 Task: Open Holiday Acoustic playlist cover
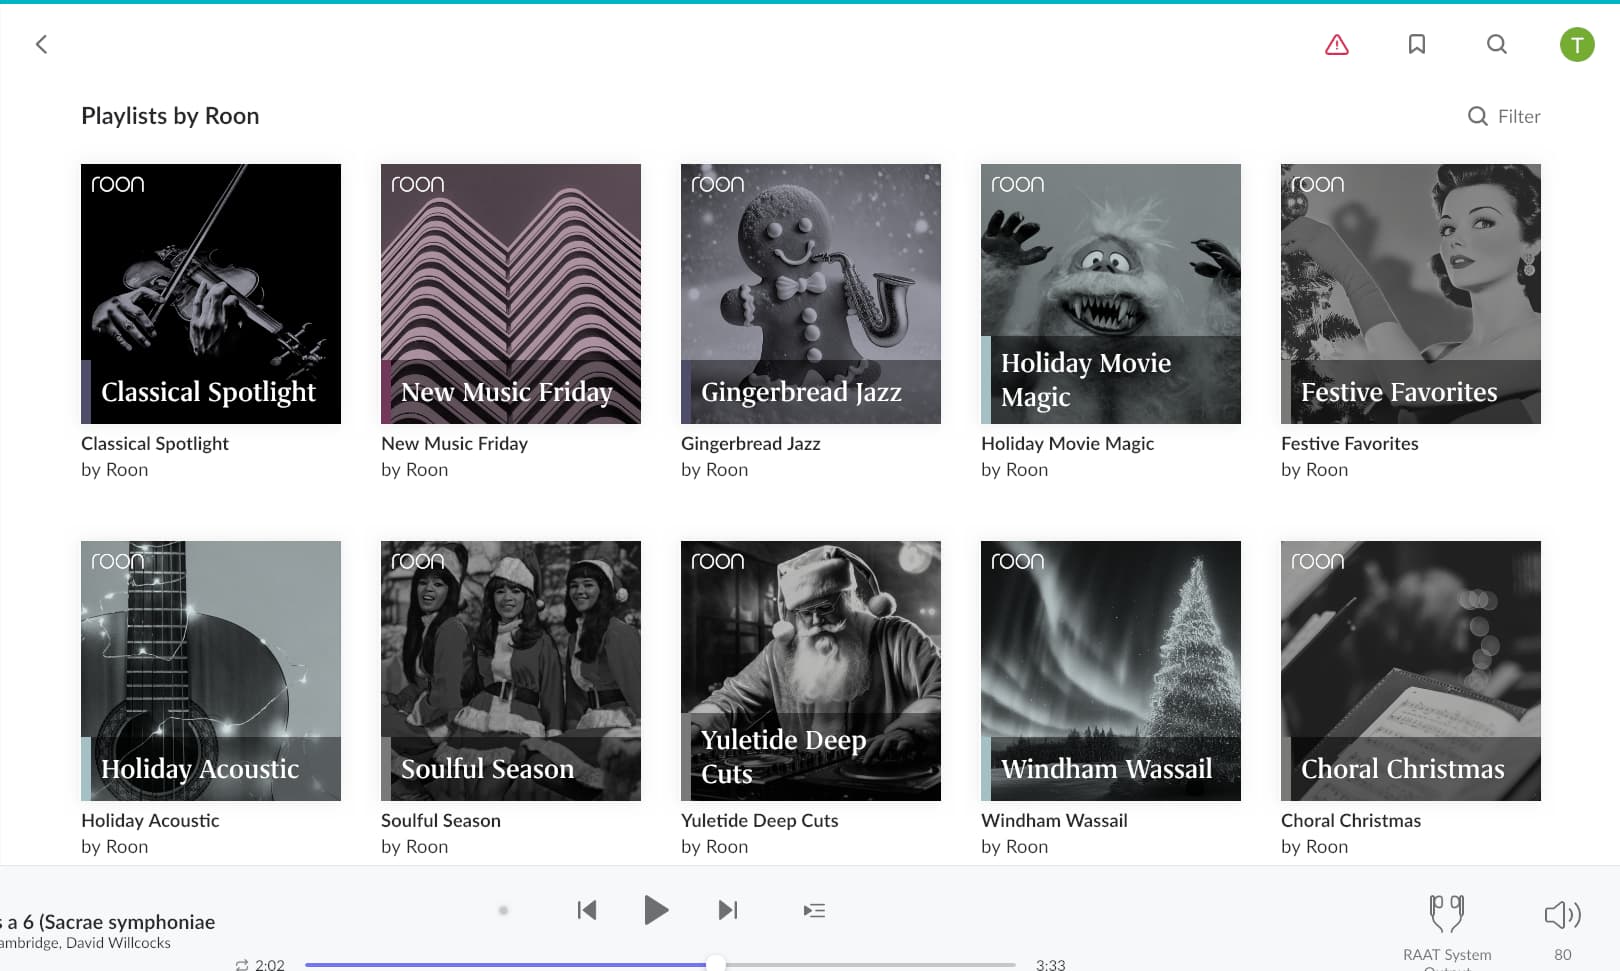211,671
